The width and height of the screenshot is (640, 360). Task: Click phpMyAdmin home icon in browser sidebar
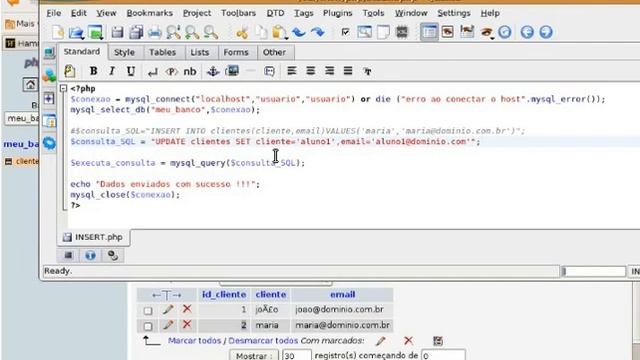pyautogui.click(x=30, y=85)
